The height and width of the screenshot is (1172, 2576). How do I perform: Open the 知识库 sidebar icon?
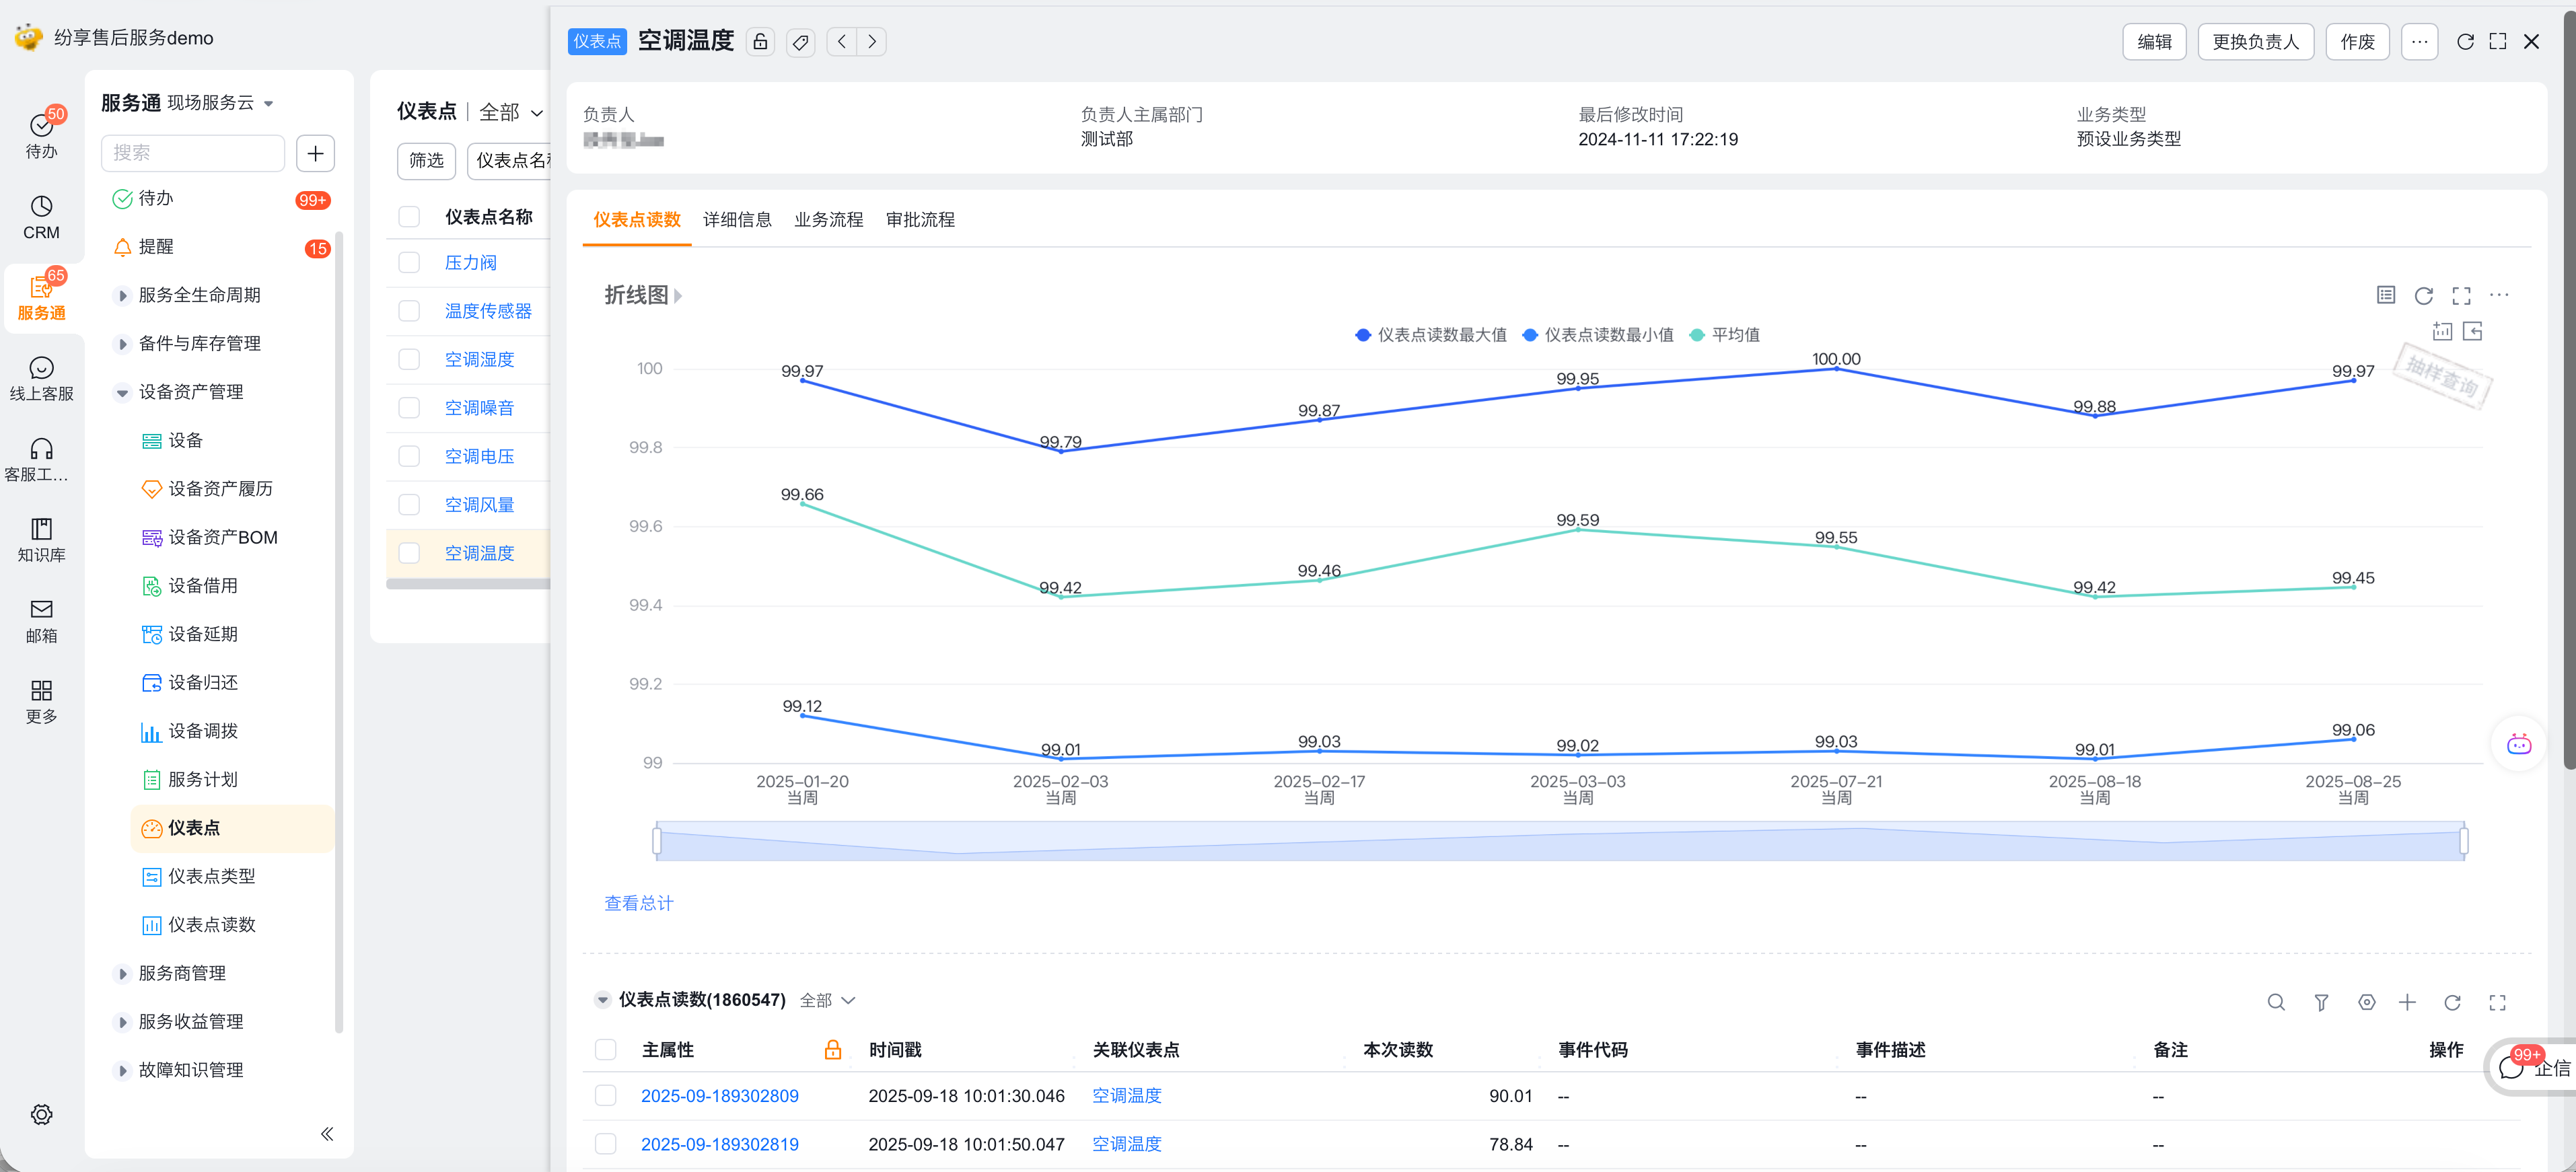click(41, 539)
